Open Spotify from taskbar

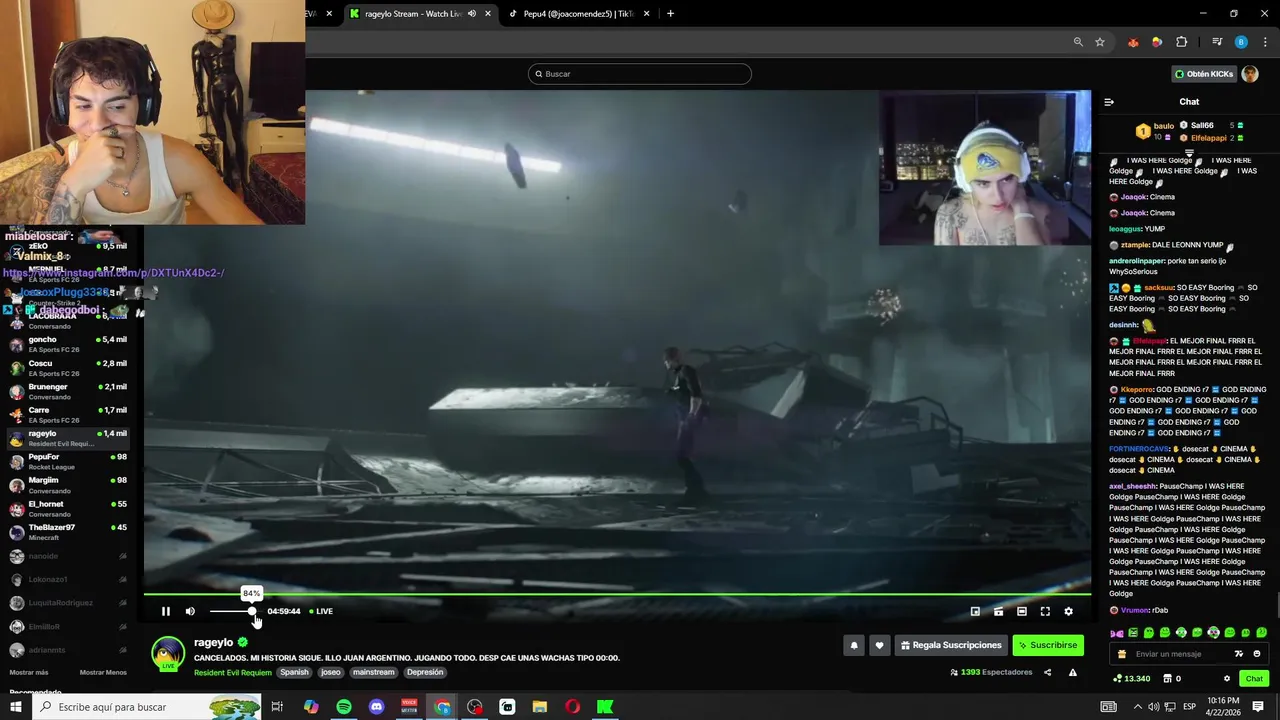344,707
